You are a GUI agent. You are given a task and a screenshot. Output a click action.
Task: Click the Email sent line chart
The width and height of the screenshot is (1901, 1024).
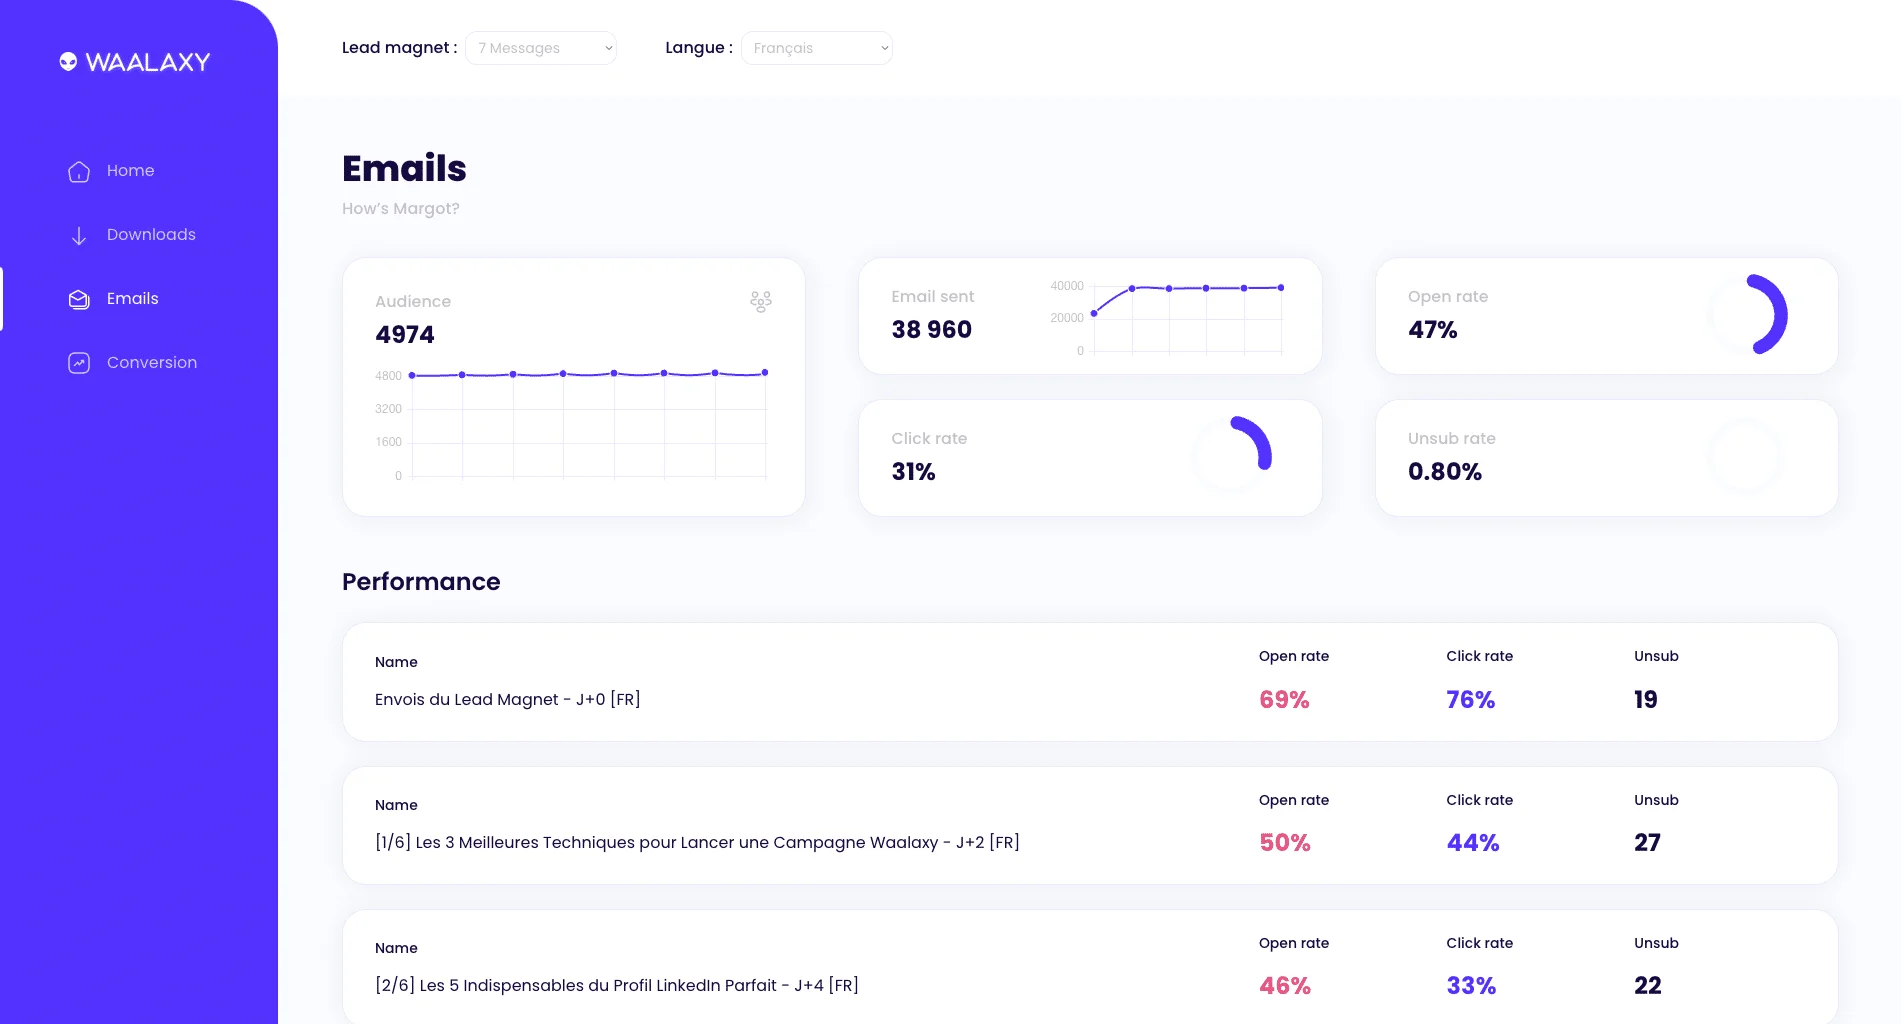tap(1168, 318)
